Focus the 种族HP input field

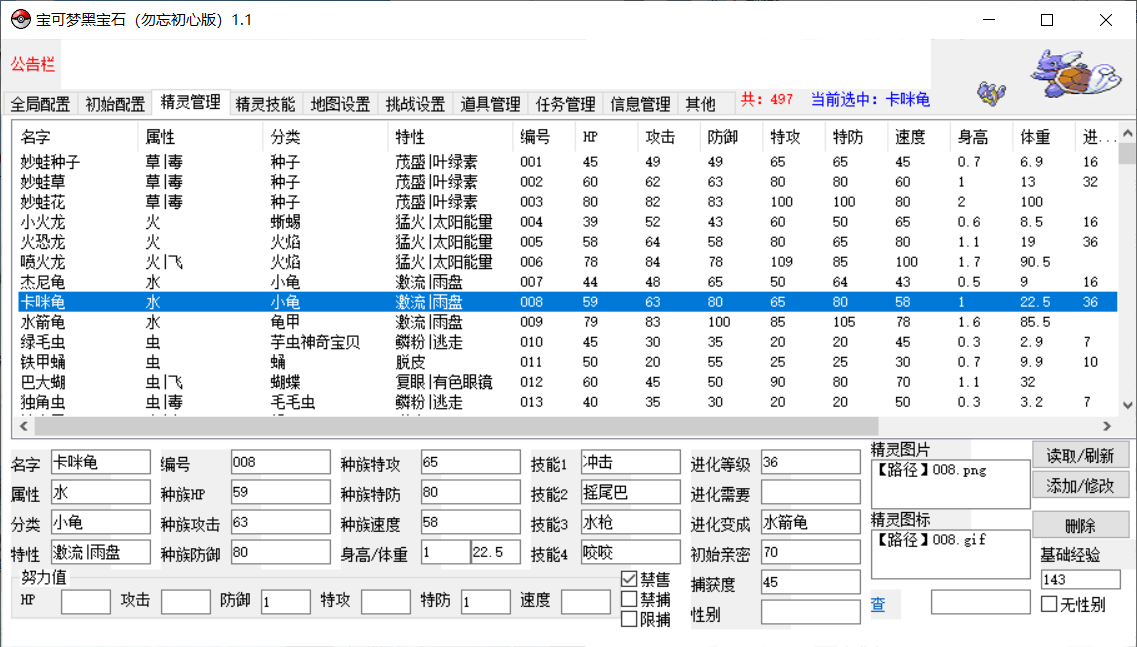coord(281,493)
